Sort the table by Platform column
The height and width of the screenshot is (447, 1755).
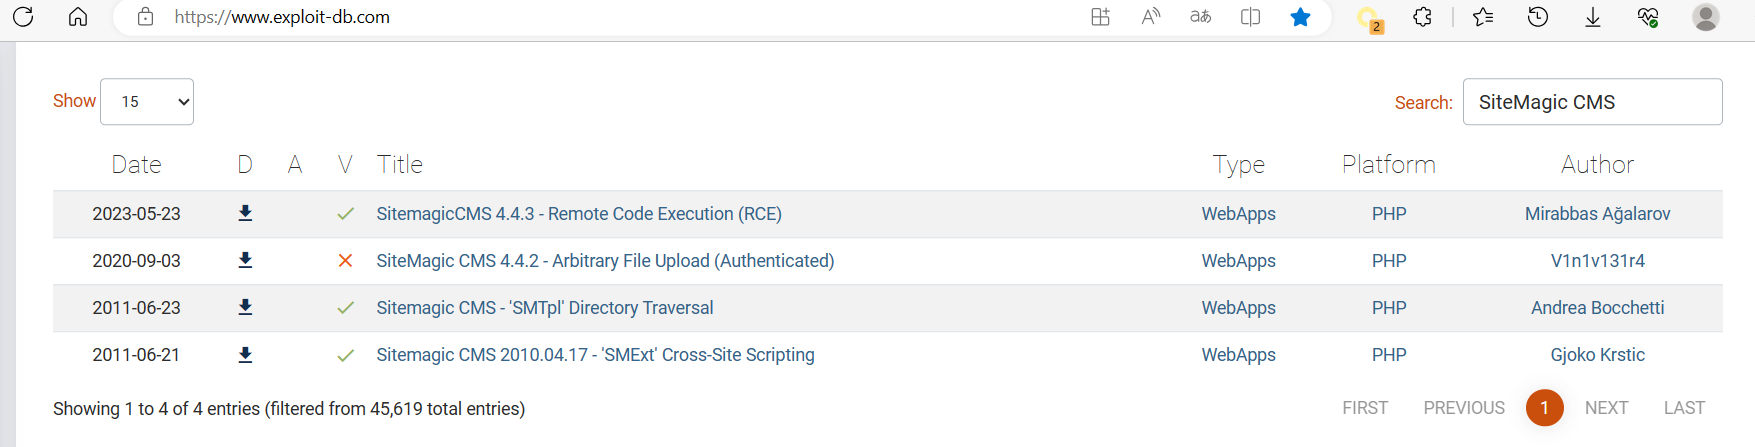click(x=1388, y=165)
